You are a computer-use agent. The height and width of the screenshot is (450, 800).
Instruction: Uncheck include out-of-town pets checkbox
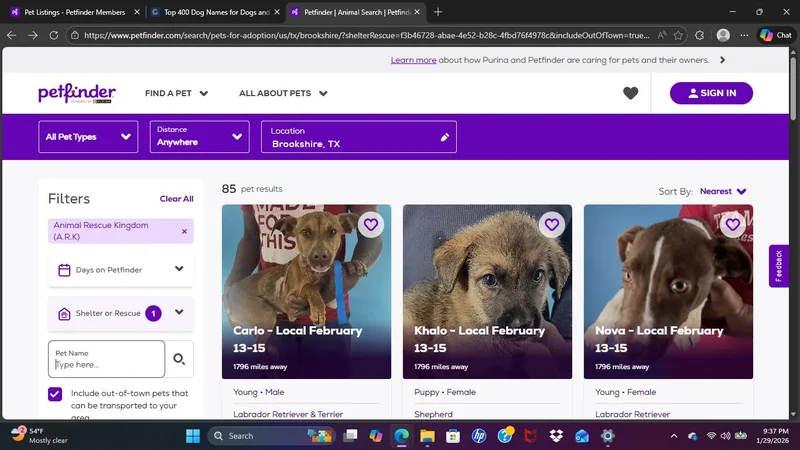(55, 394)
